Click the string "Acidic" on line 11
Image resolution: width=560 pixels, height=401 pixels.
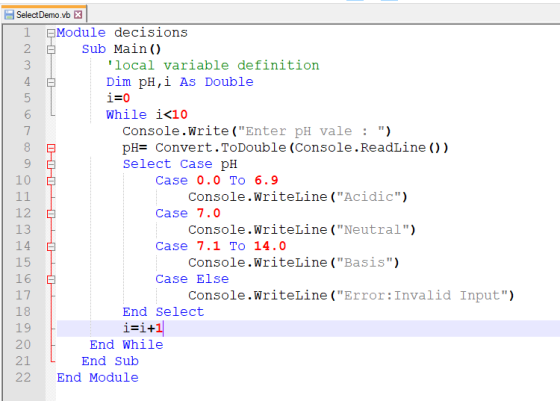point(368,197)
